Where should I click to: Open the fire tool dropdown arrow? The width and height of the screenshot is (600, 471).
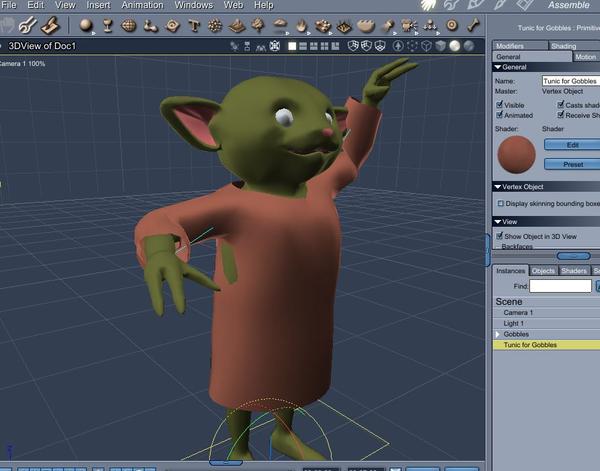pyautogui.click(x=309, y=33)
